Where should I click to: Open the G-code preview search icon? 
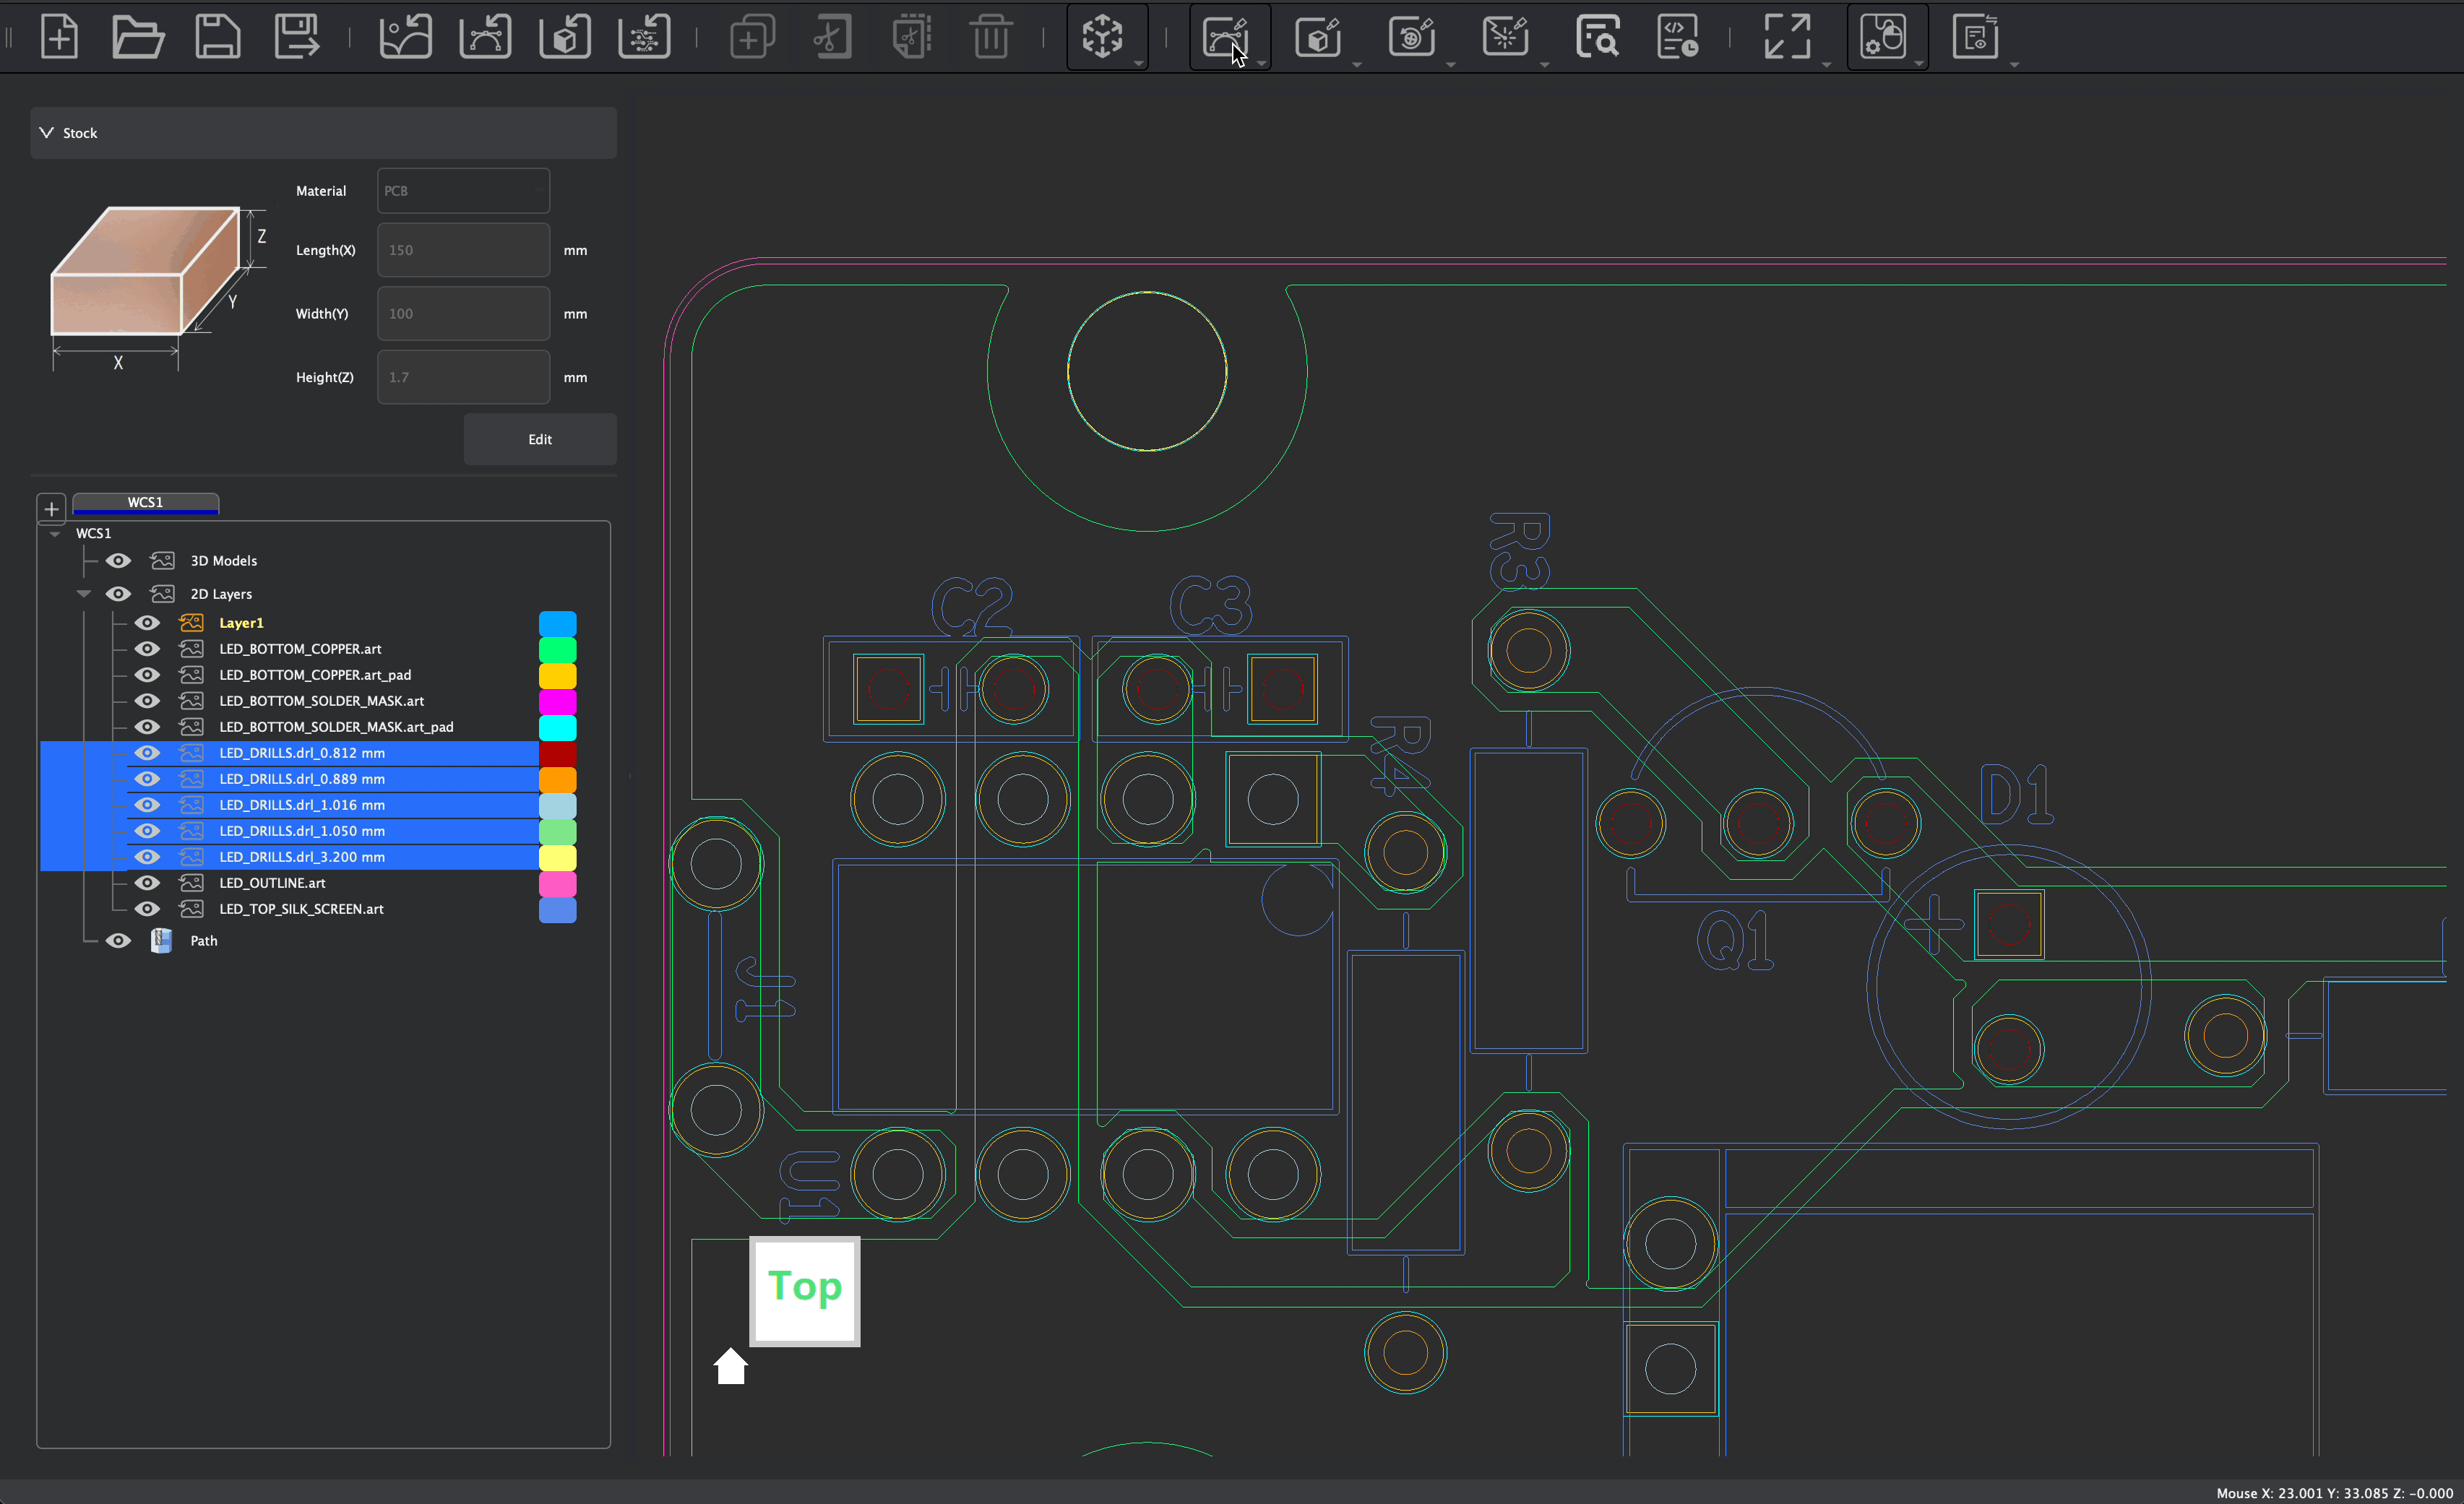[x=1597, y=37]
